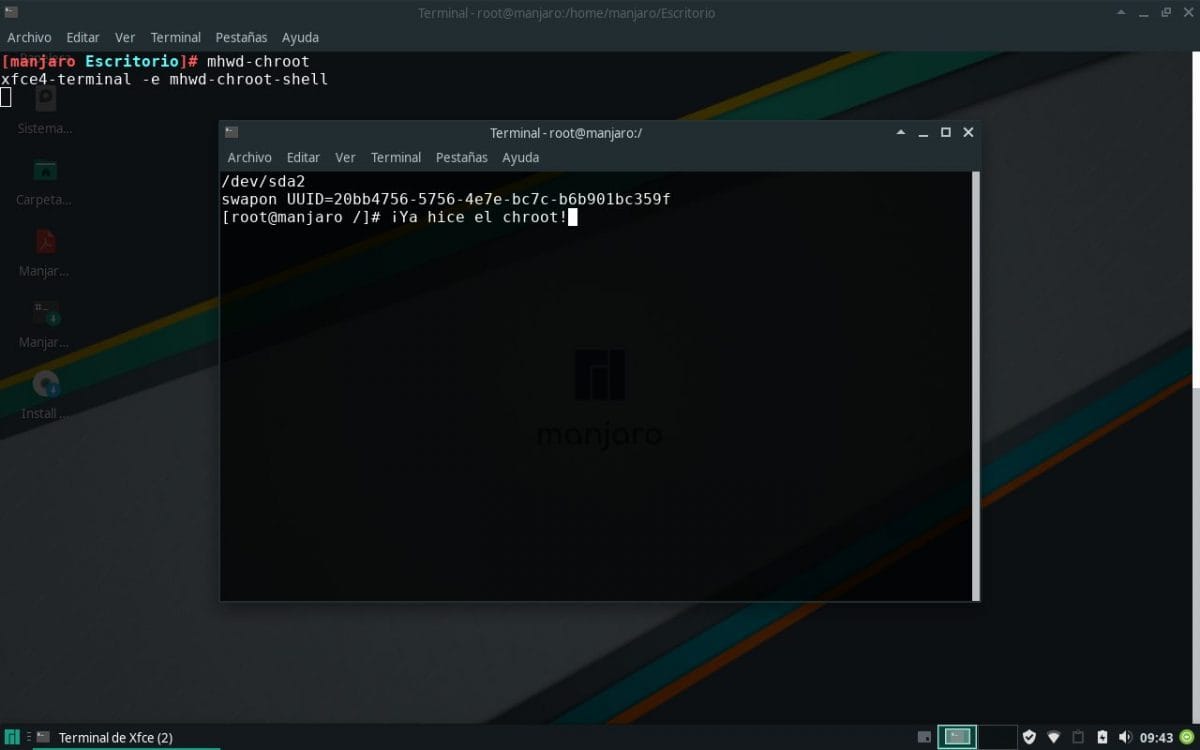Open the green update notifier tray icon
Viewport: 1200px width, 750px height.
[1188, 737]
